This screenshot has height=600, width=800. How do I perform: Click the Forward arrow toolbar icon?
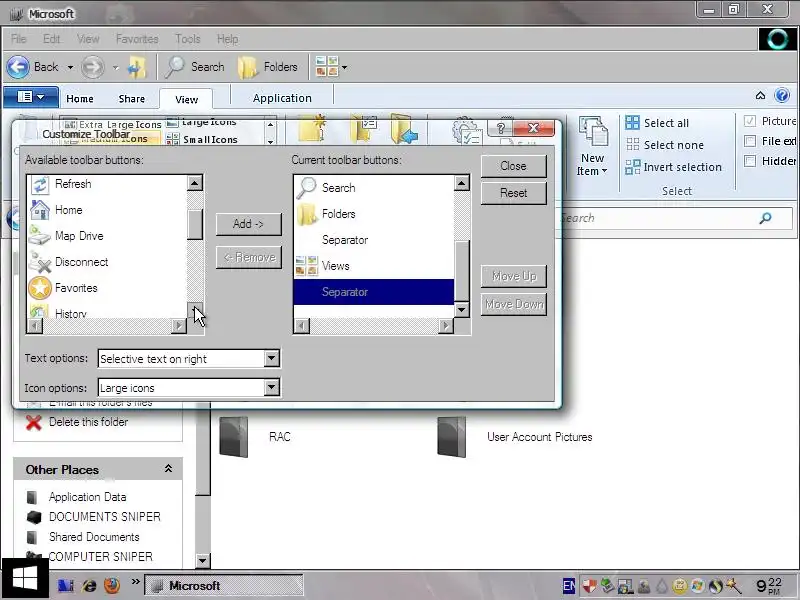click(92, 67)
